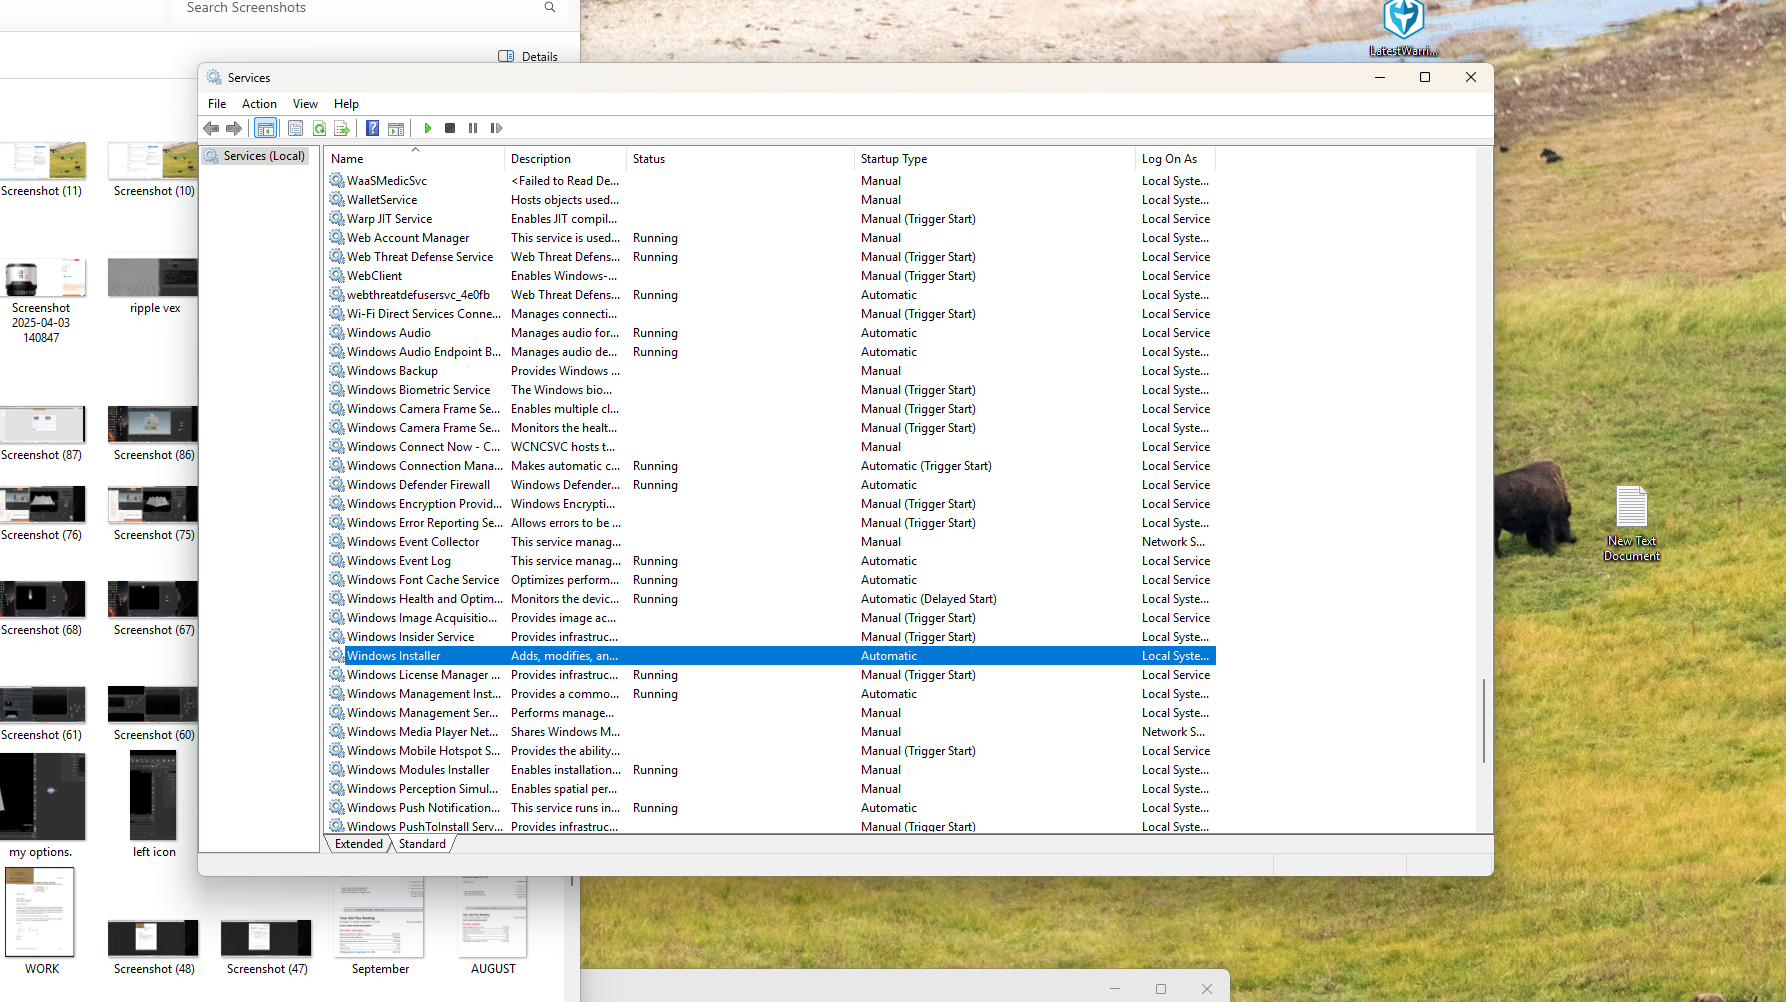The width and height of the screenshot is (1786, 1002).
Task: Sort by the Log On As column header
Action: click(1176, 159)
